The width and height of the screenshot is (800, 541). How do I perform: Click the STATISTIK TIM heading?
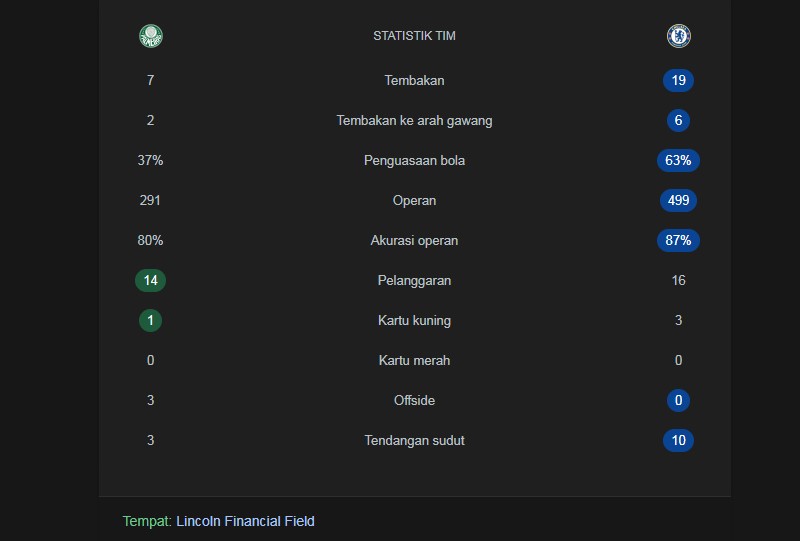point(414,36)
